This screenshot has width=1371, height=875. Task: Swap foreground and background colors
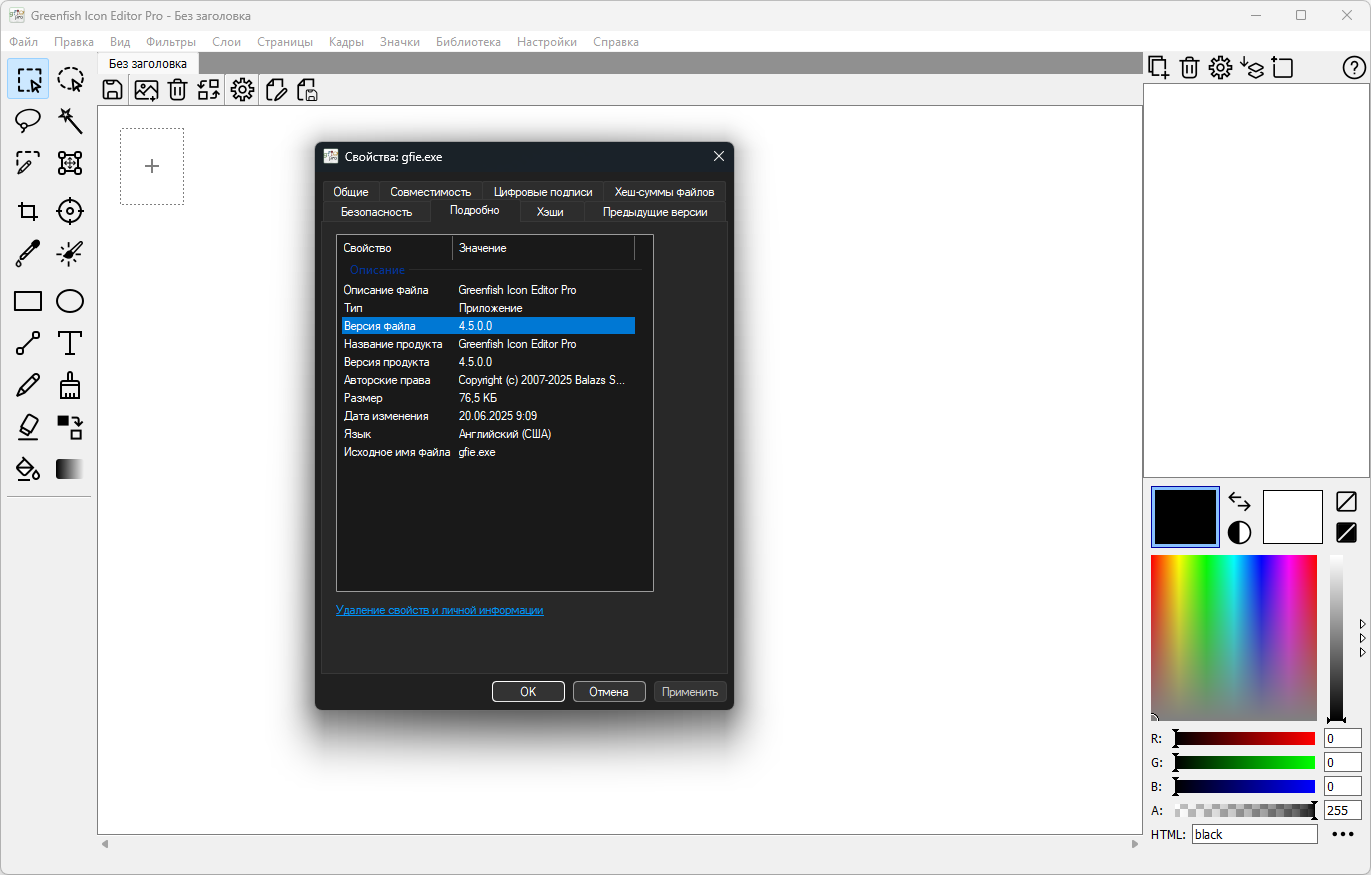tap(1239, 501)
